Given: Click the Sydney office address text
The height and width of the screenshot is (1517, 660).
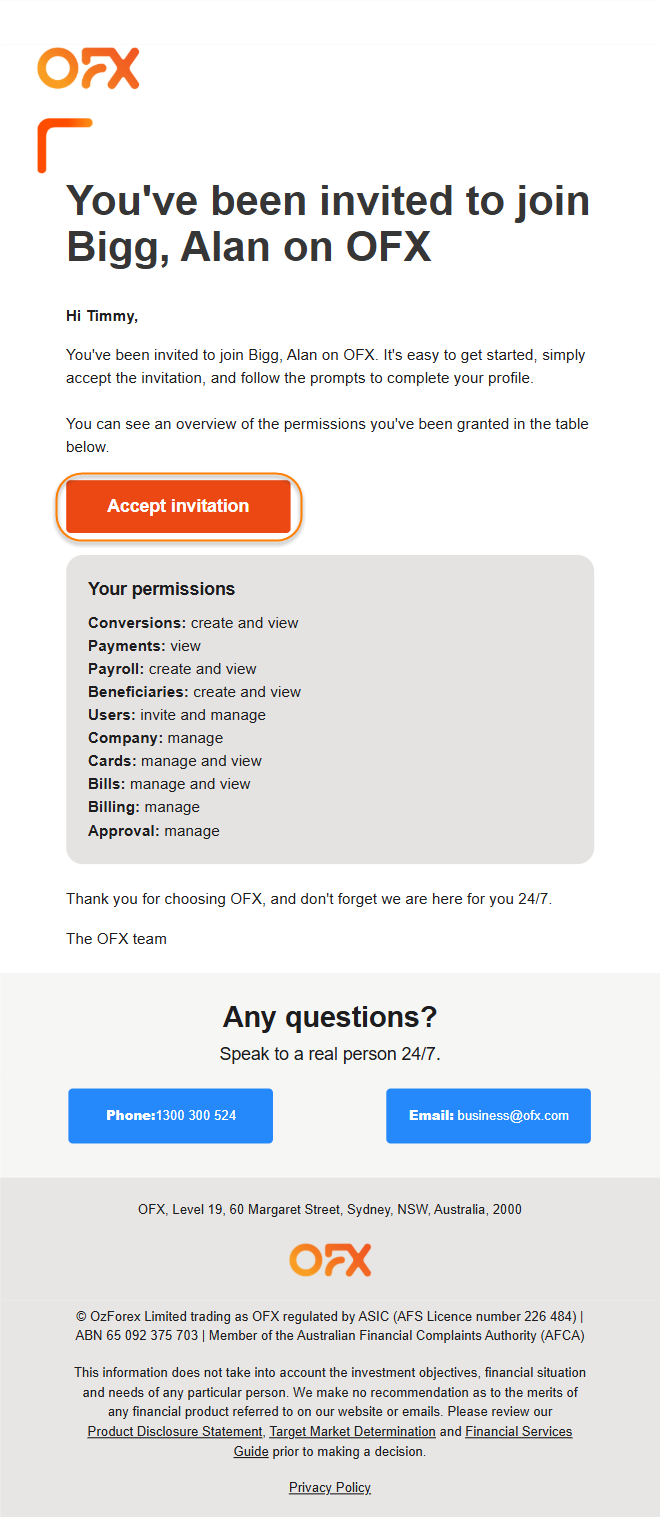Looking at the screenshot, I should 330,1209.
